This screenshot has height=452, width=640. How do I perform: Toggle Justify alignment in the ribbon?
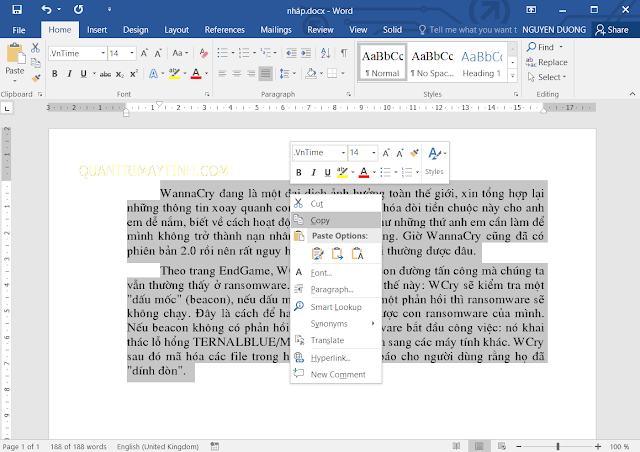click(266, 74)
